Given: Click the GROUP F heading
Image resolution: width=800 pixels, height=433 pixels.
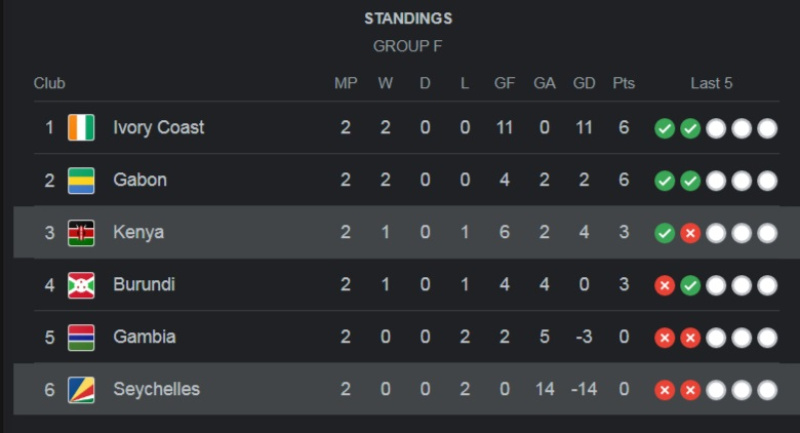Looking at the screenshot, I should coord(408,46).
